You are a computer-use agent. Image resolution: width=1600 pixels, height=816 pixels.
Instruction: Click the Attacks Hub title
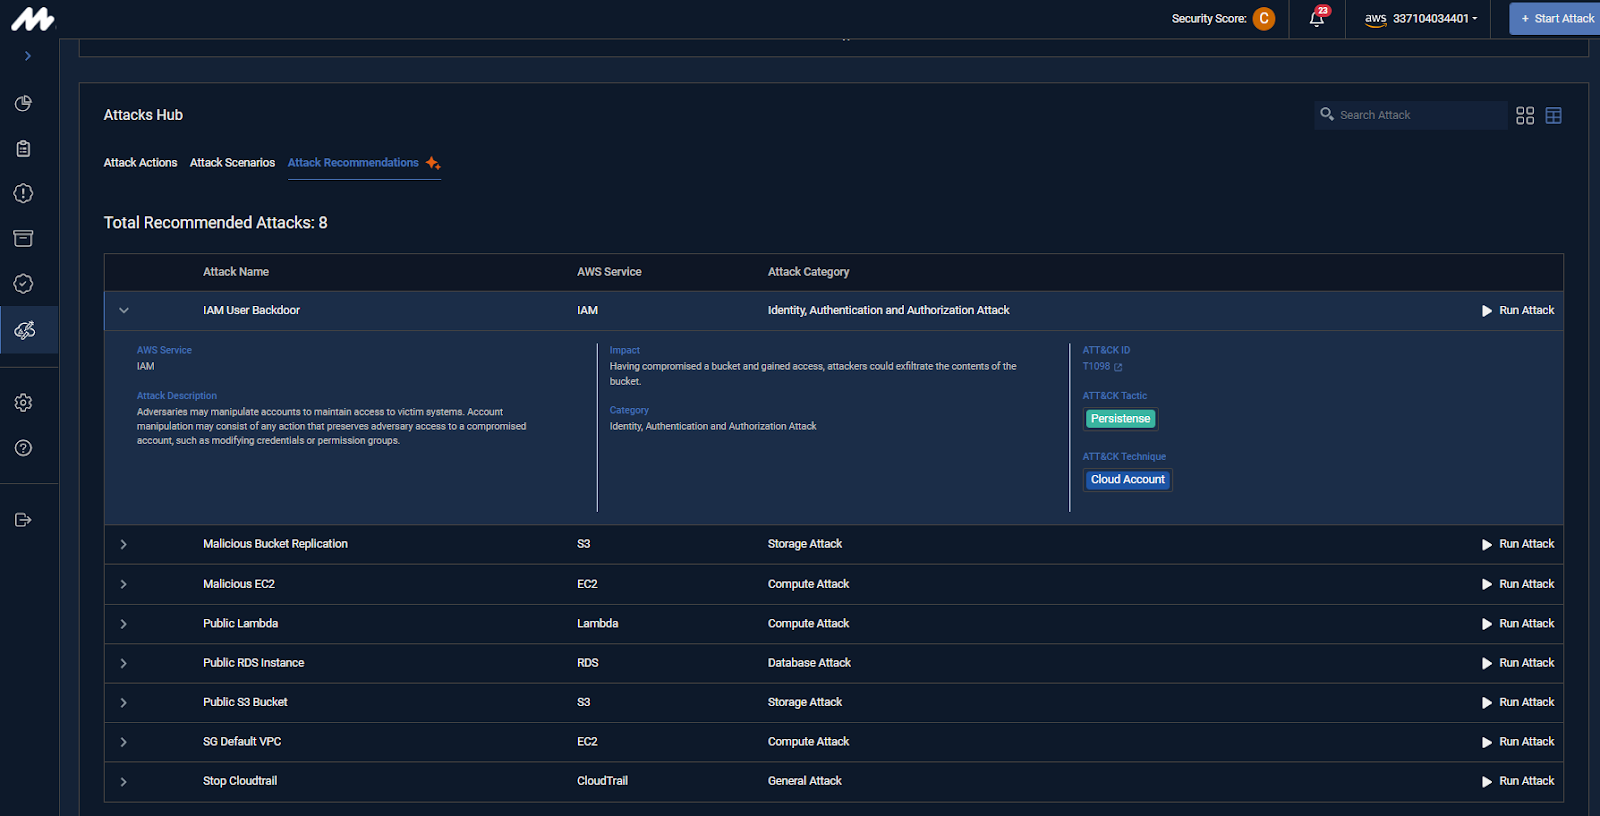click(x=143, y=115)
